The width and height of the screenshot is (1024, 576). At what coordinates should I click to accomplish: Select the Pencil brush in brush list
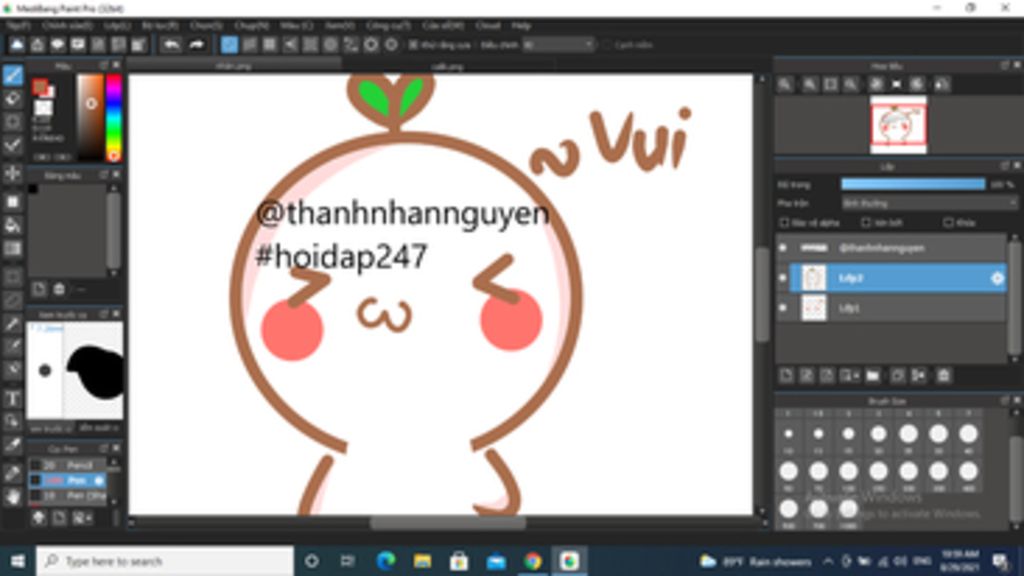click(x=67, y=465)
